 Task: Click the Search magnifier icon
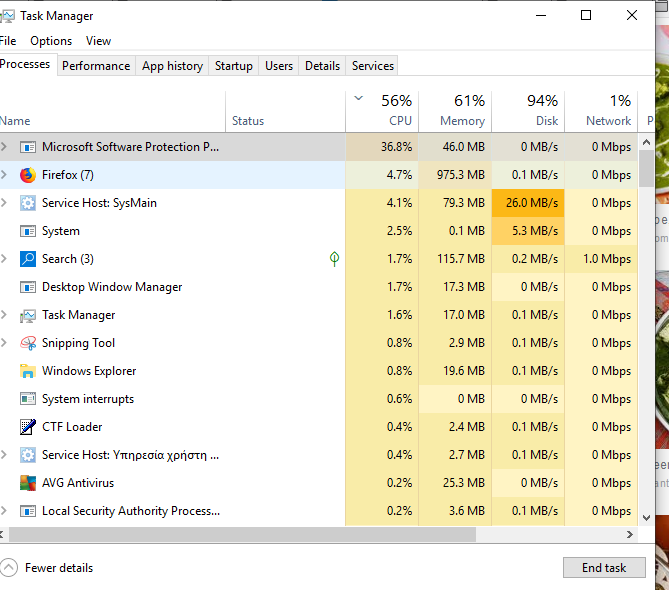28,259
